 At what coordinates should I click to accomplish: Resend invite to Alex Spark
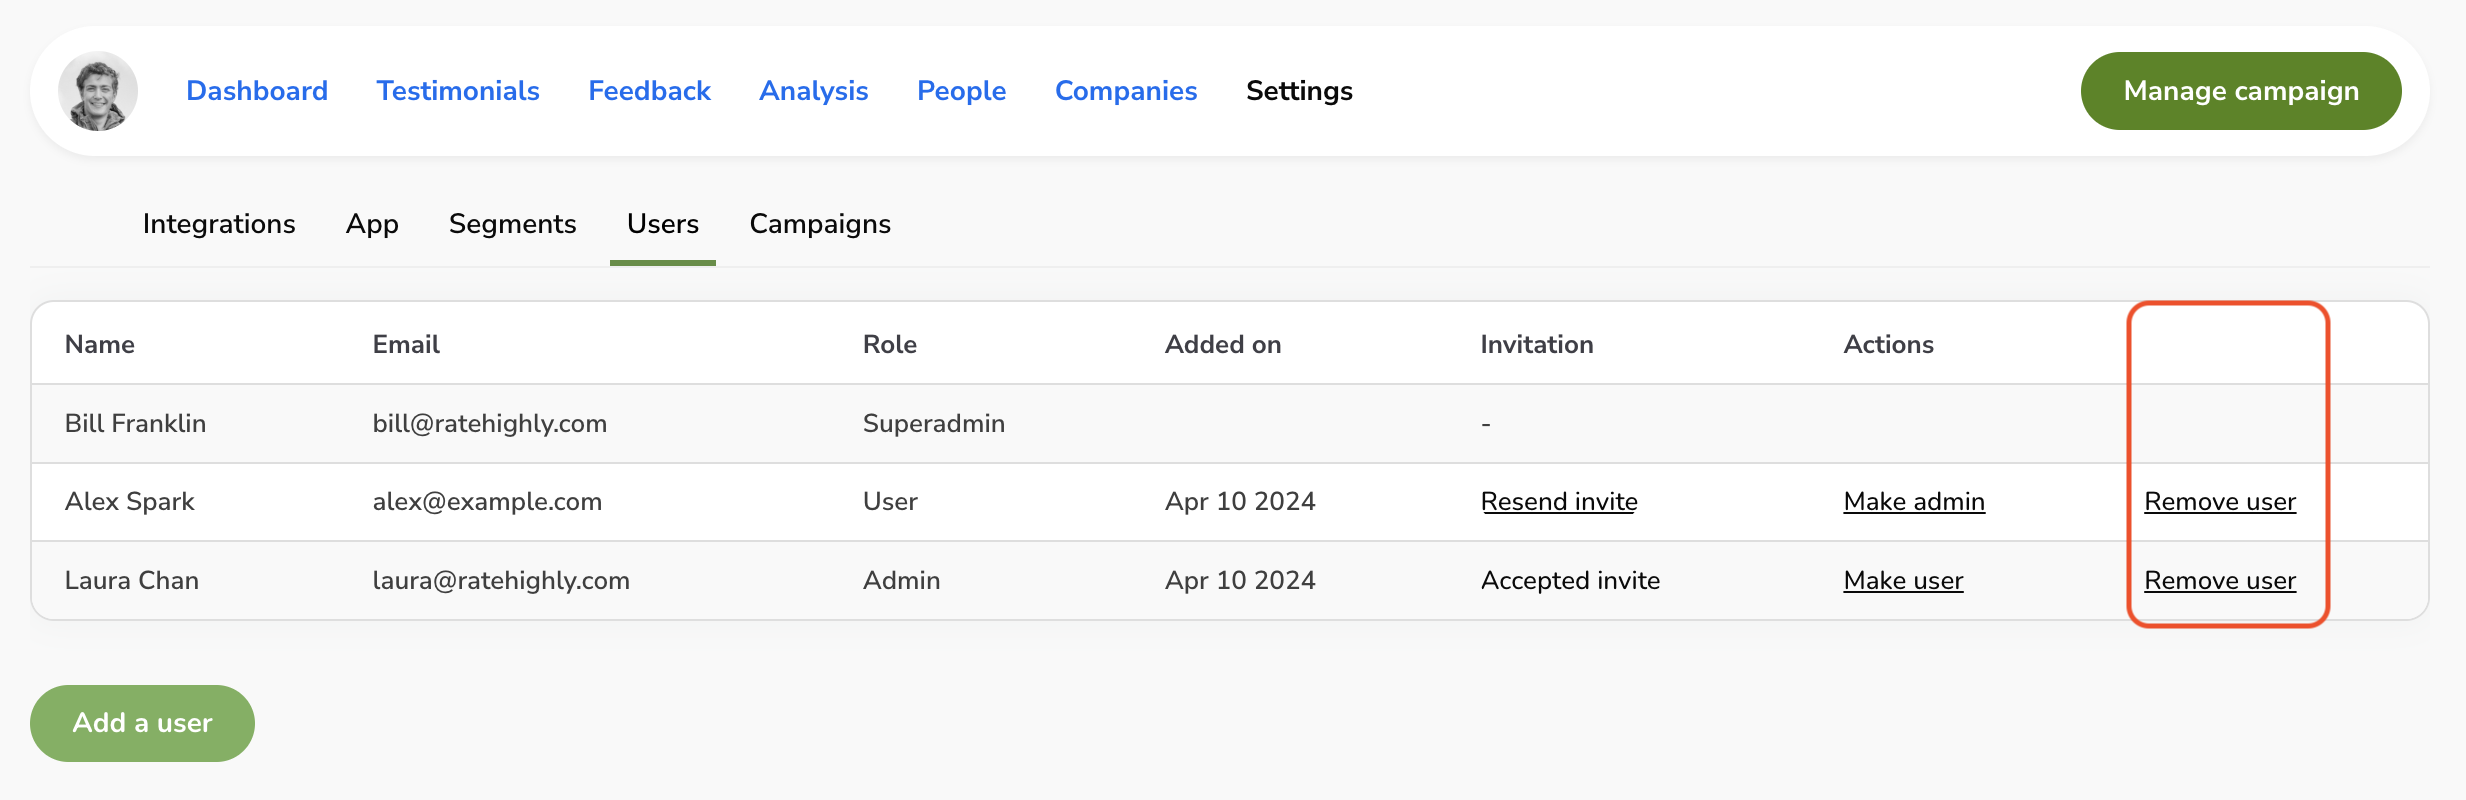tap(1559, 502)
